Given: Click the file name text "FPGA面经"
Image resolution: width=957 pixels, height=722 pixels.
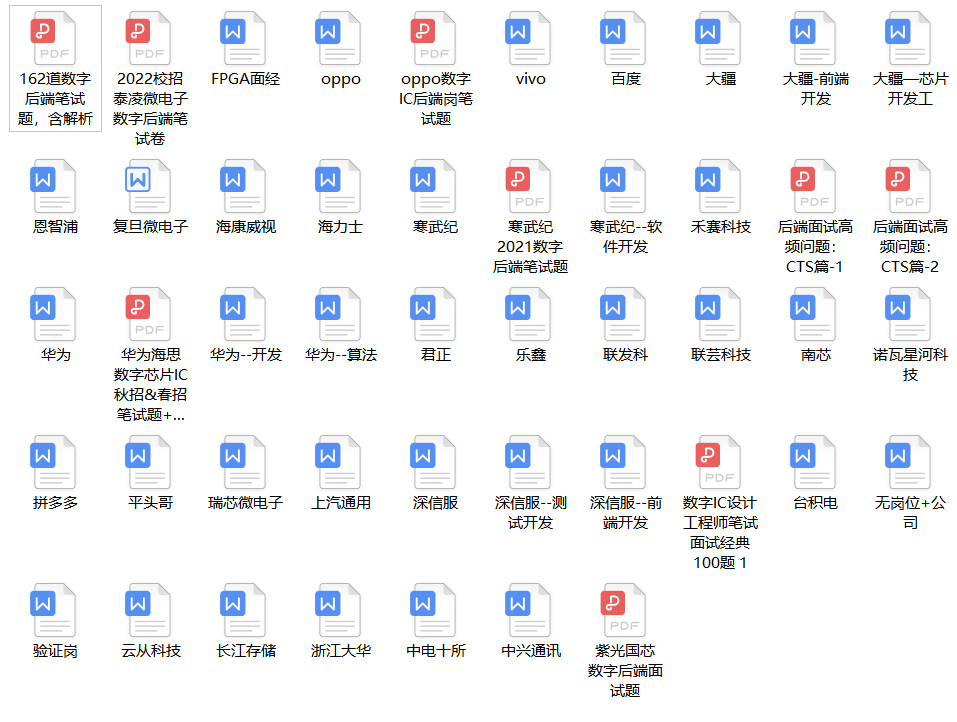Looking at the screenshot, I should click(245, 79).
